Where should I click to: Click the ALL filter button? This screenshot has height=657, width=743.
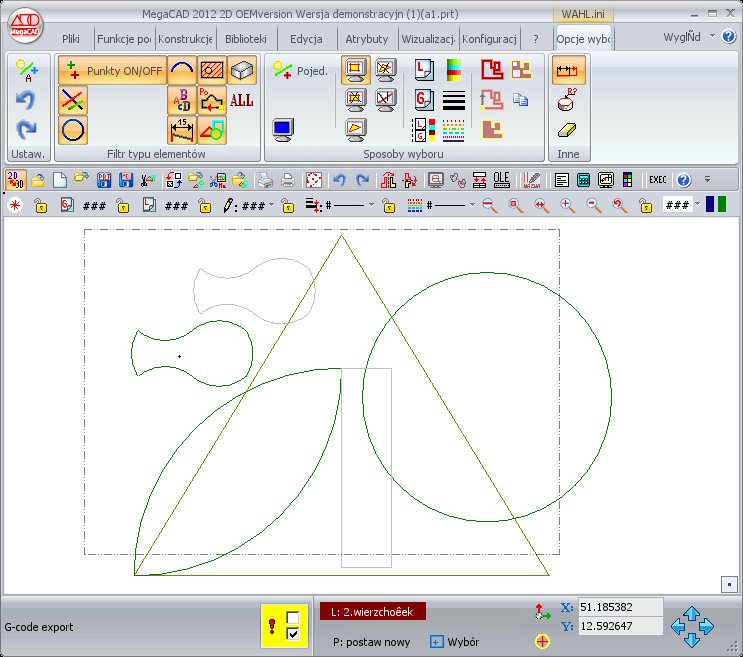(242, 100)
